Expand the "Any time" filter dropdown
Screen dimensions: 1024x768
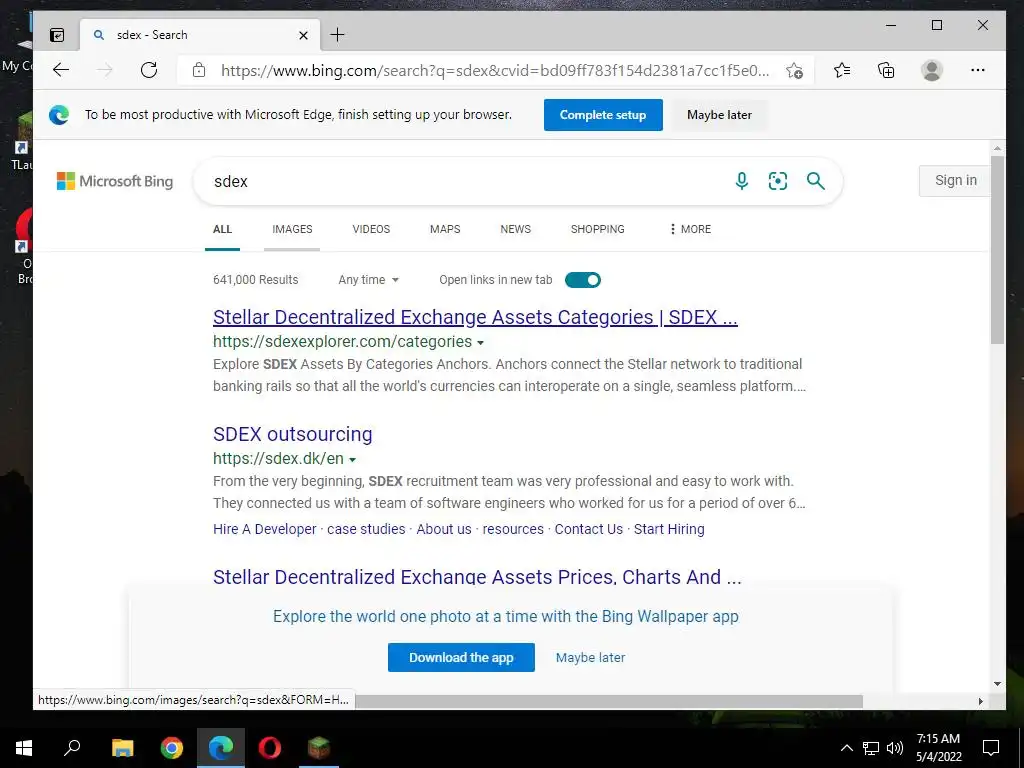point(368,280)
